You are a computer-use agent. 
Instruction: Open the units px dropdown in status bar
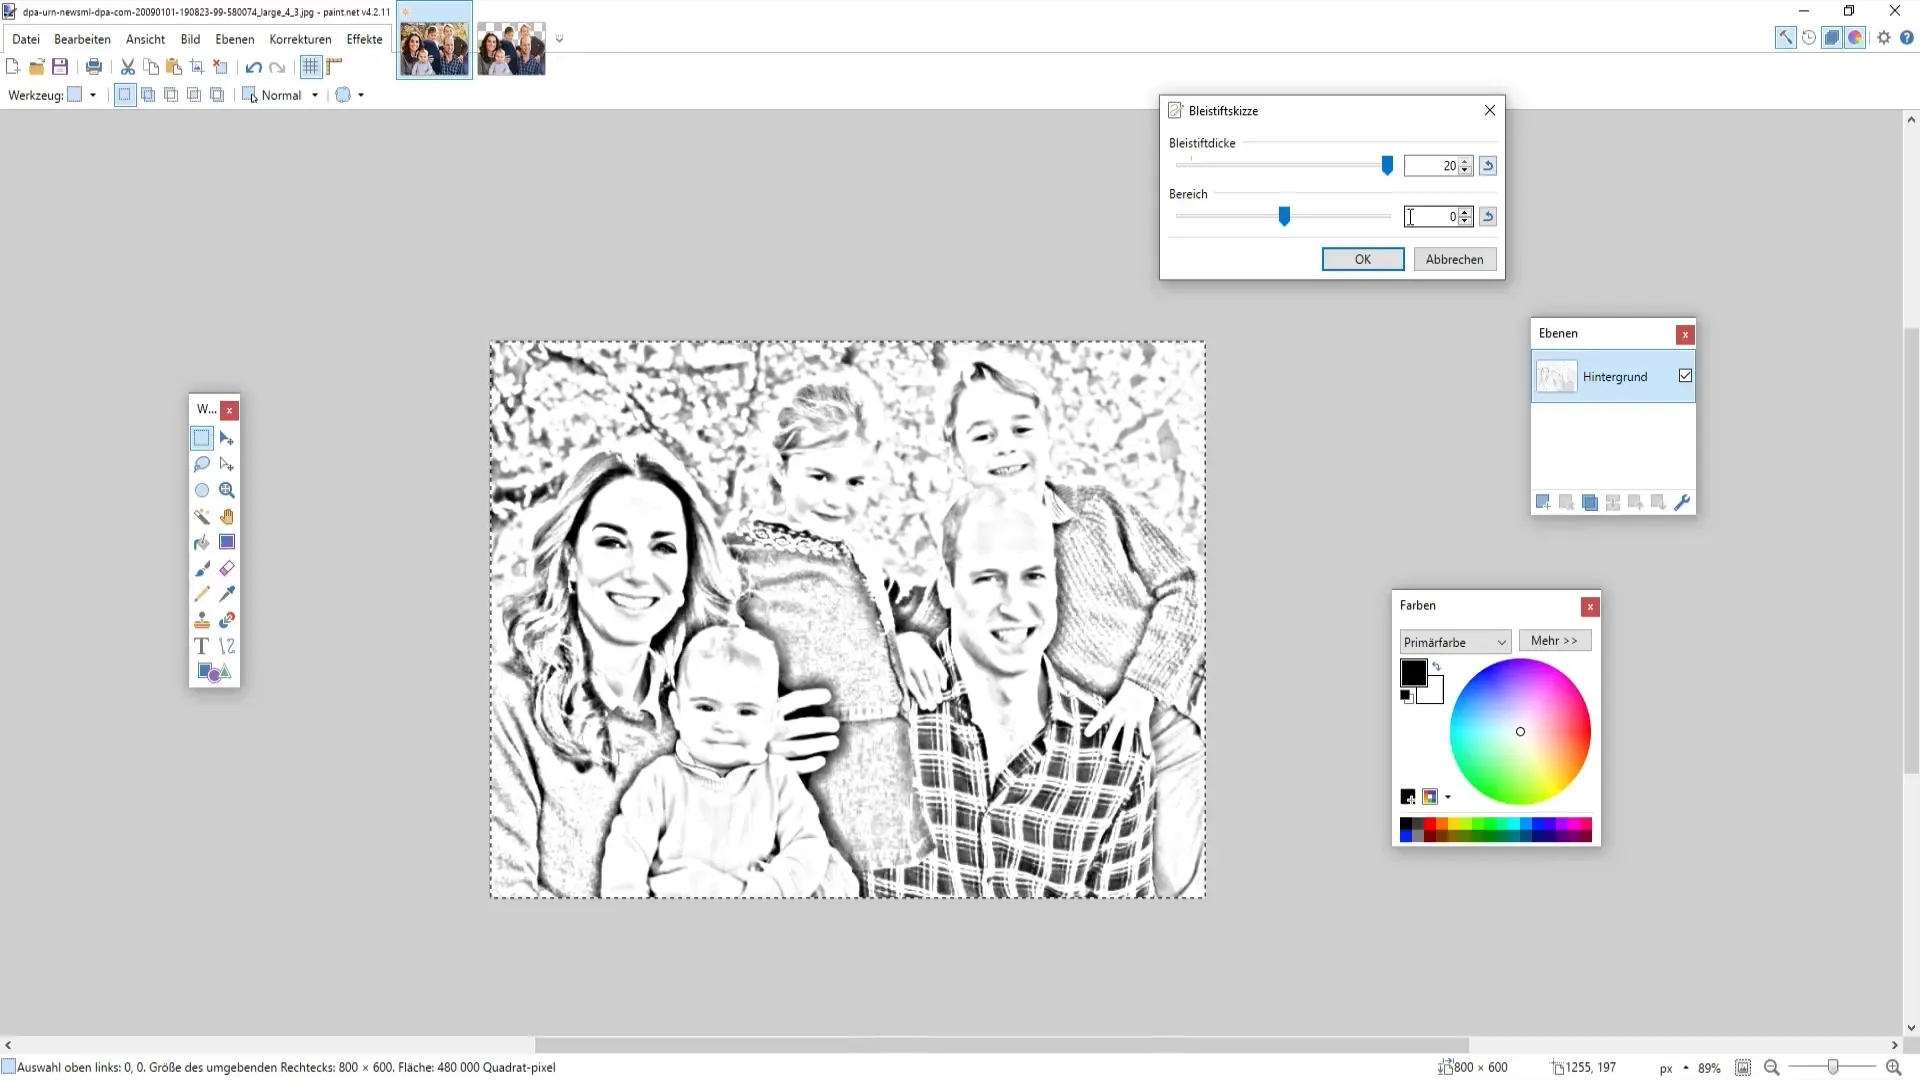[x=1674, y=1068]
